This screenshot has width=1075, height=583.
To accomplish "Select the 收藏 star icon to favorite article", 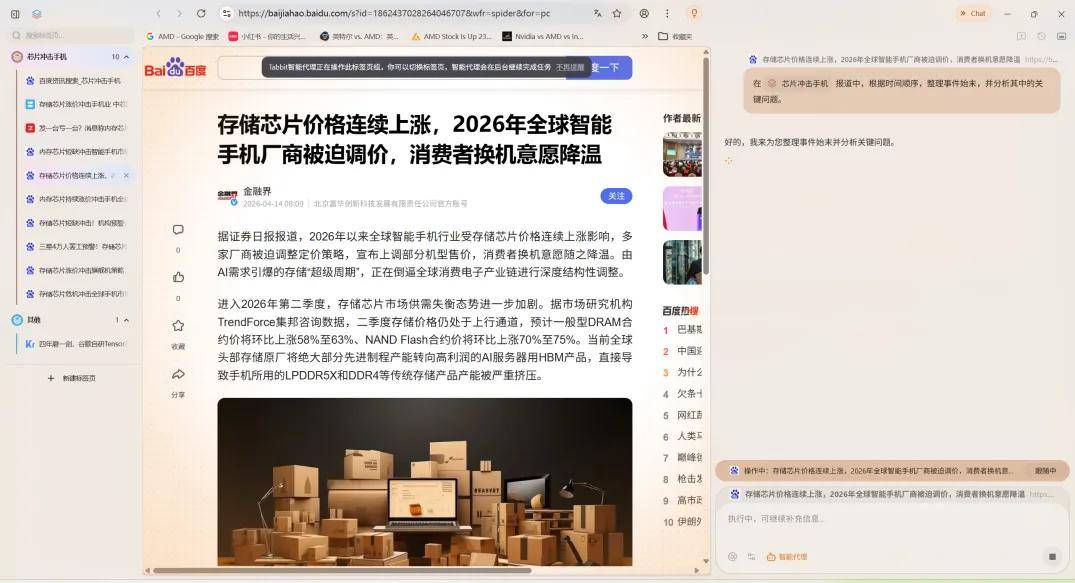I will point(178,324).
